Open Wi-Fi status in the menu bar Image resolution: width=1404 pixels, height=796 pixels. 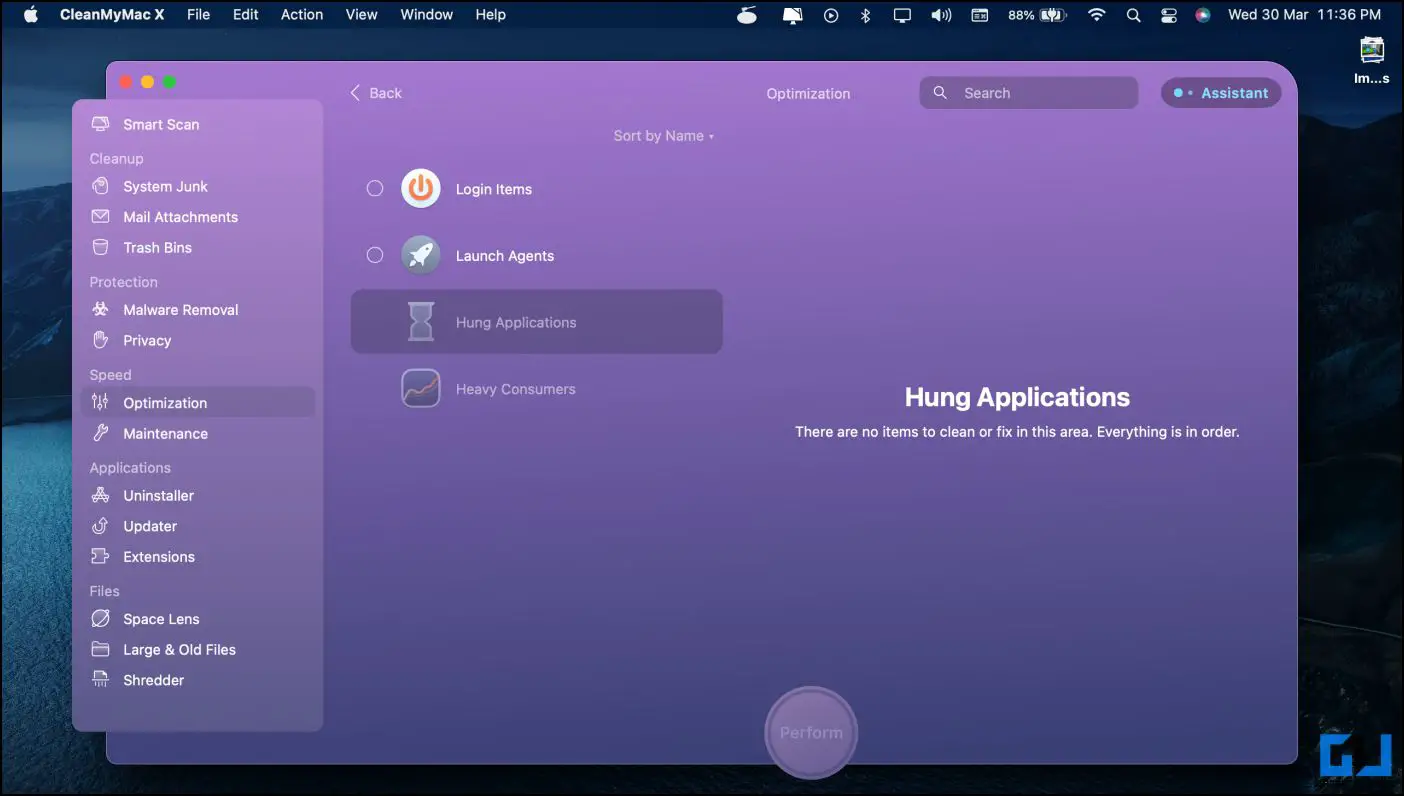tap(1097, 15)
